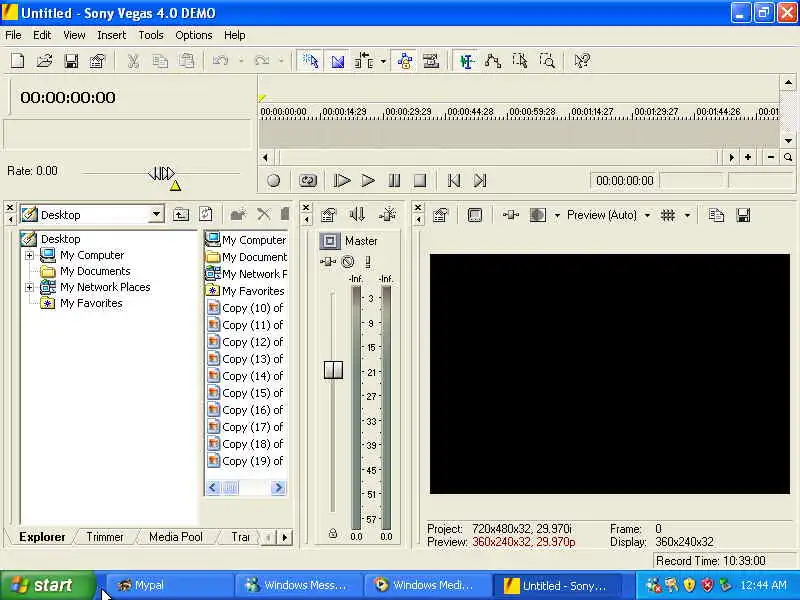
Task: Click the Stop button
Action: 420,181
